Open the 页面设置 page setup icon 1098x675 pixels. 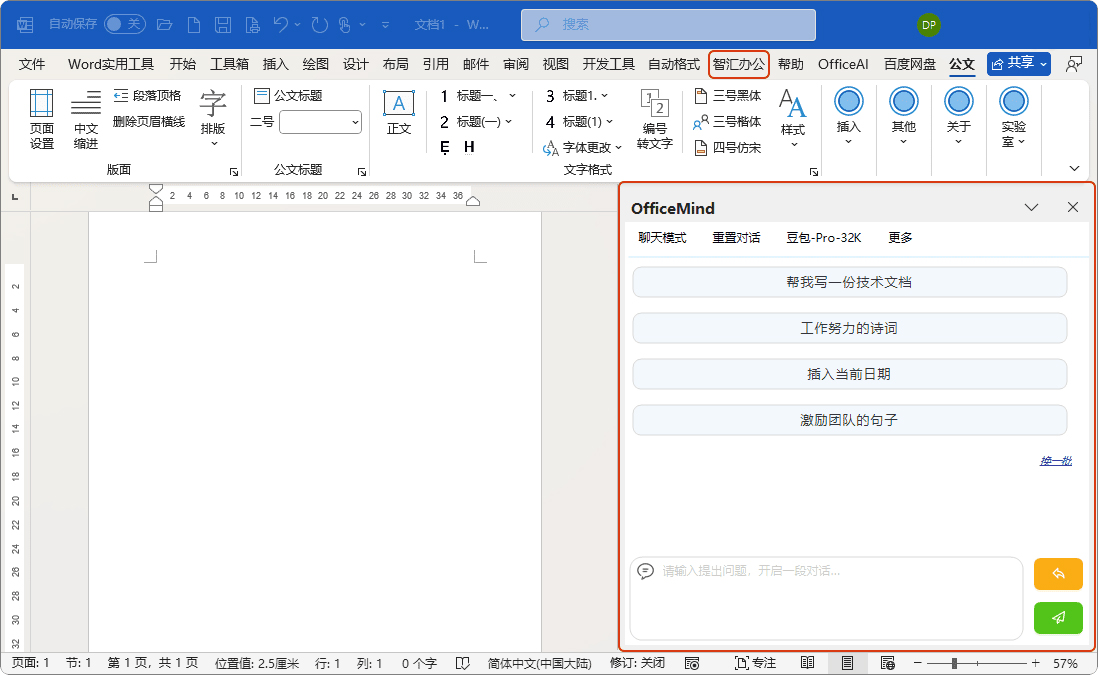[x=42, y=118]
